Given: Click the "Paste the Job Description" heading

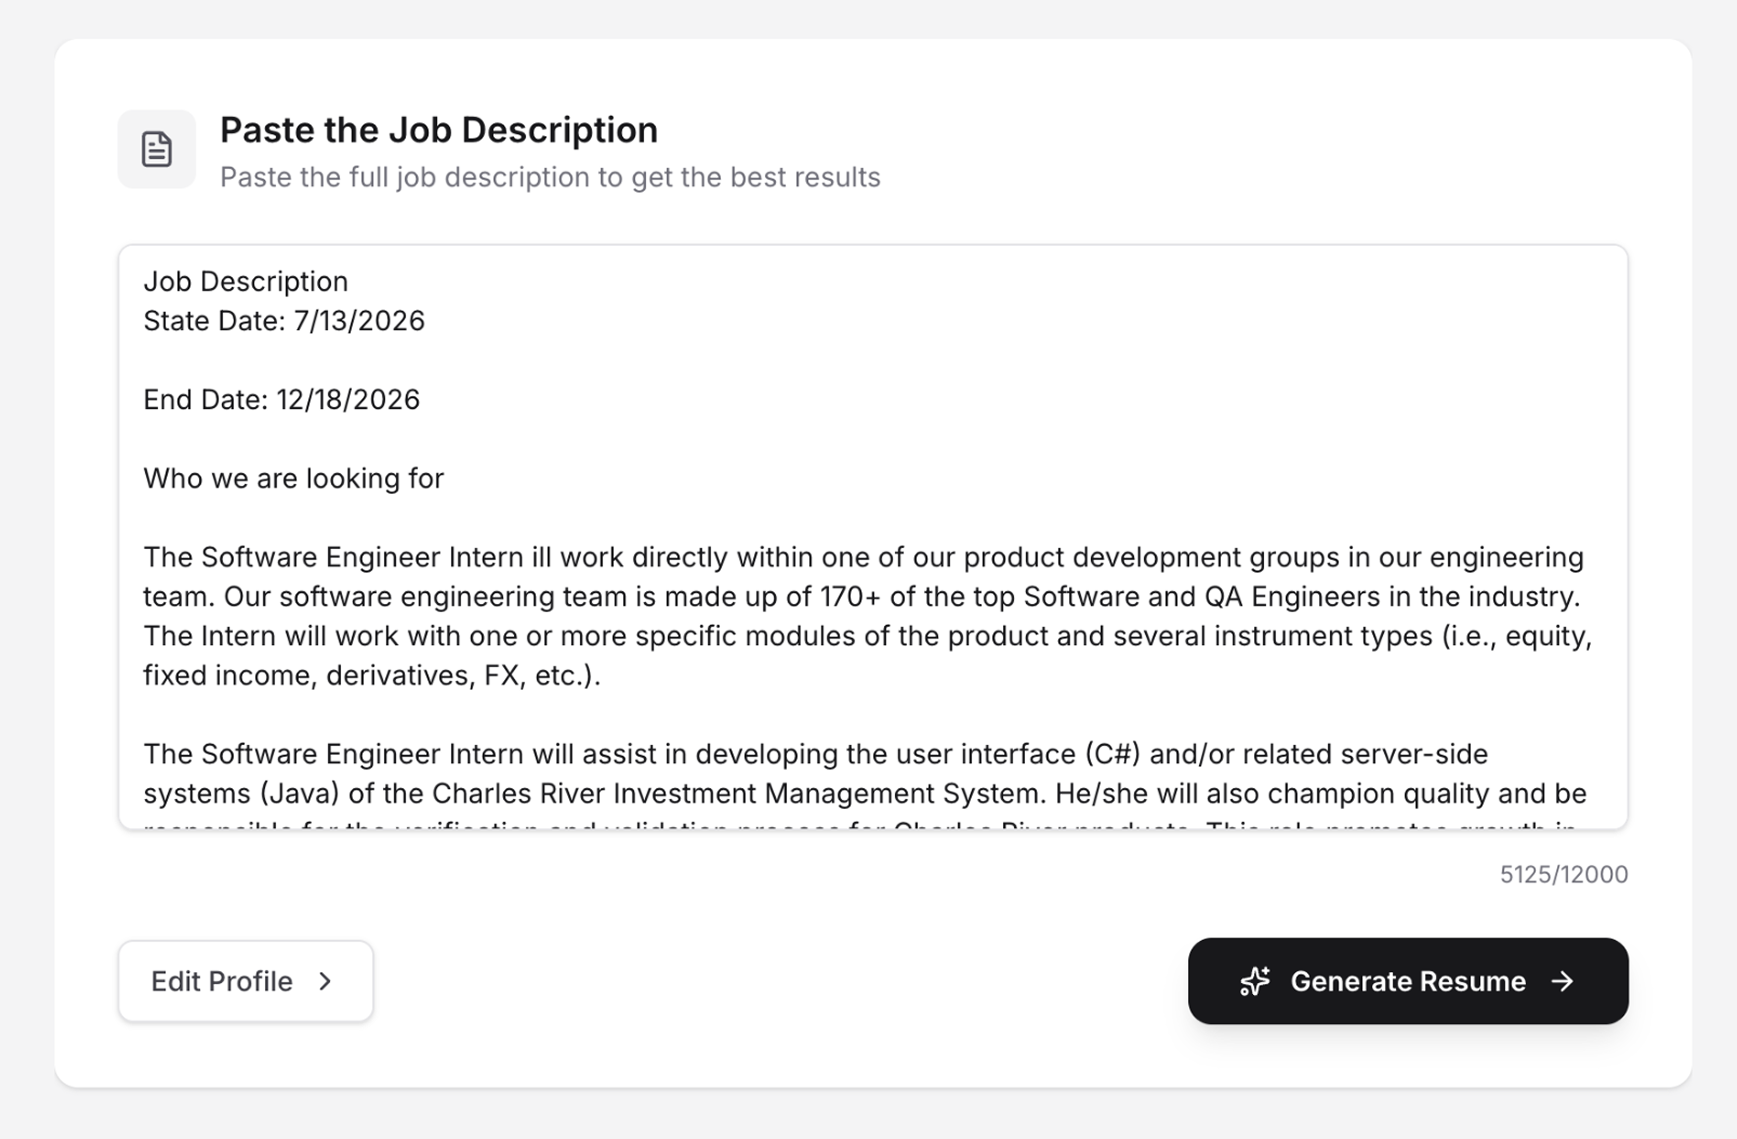Looking at the screenshot, I should pyautogui.click(x=438, y=130).
